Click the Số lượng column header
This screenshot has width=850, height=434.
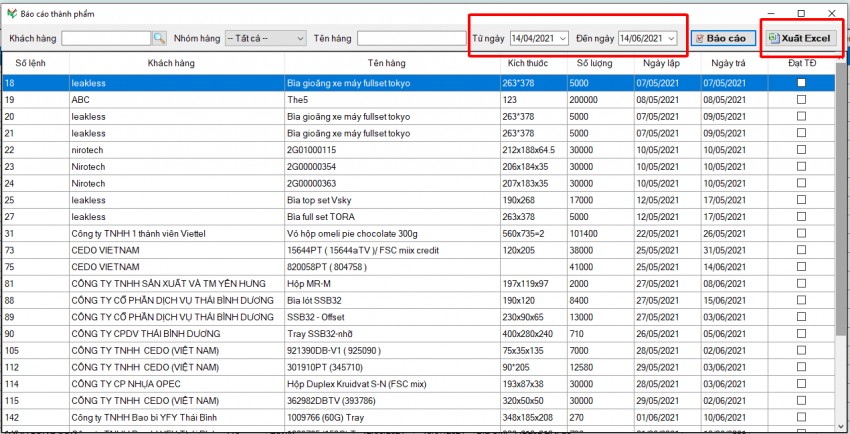pyautogui.click(x=597, y=63)
